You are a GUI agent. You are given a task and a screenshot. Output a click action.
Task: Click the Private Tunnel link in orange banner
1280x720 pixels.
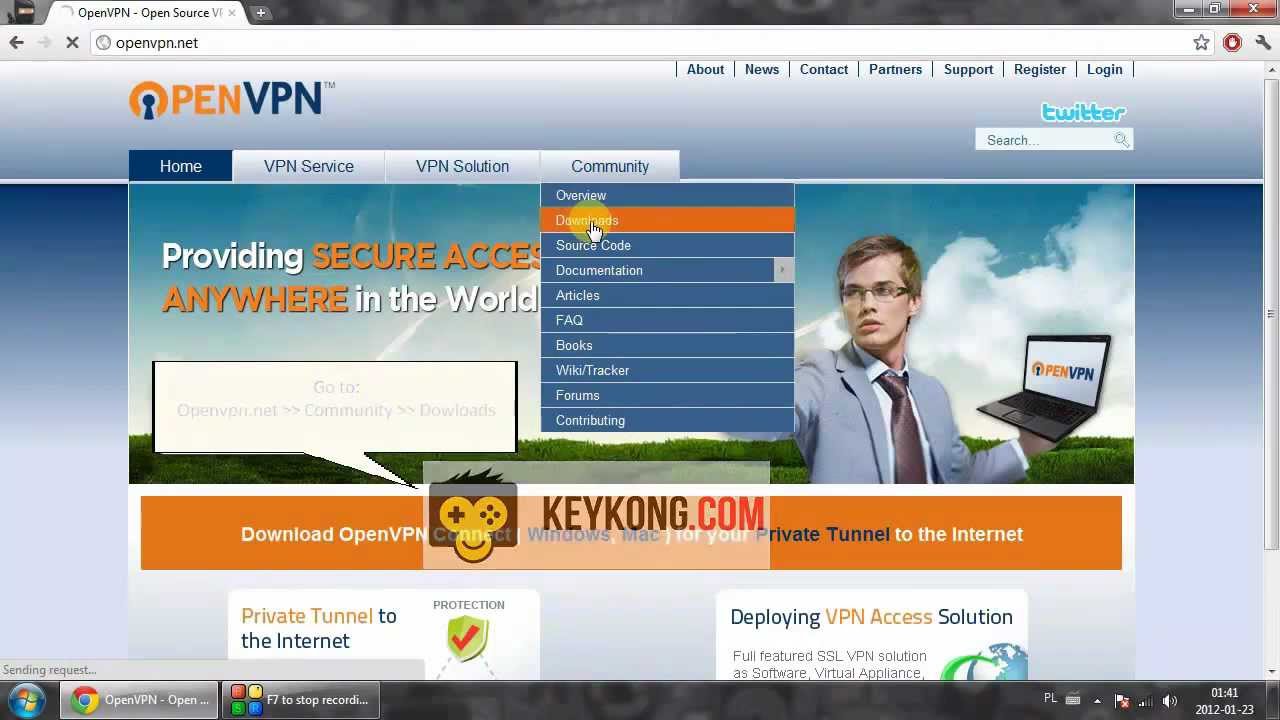click(x=822, y=534)
